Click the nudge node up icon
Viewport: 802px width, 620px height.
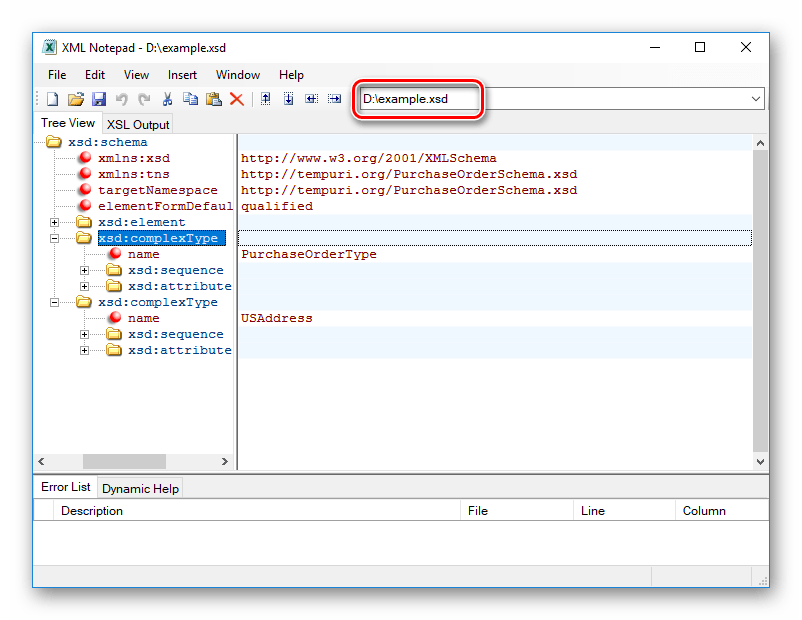click(x=265, y=99)
